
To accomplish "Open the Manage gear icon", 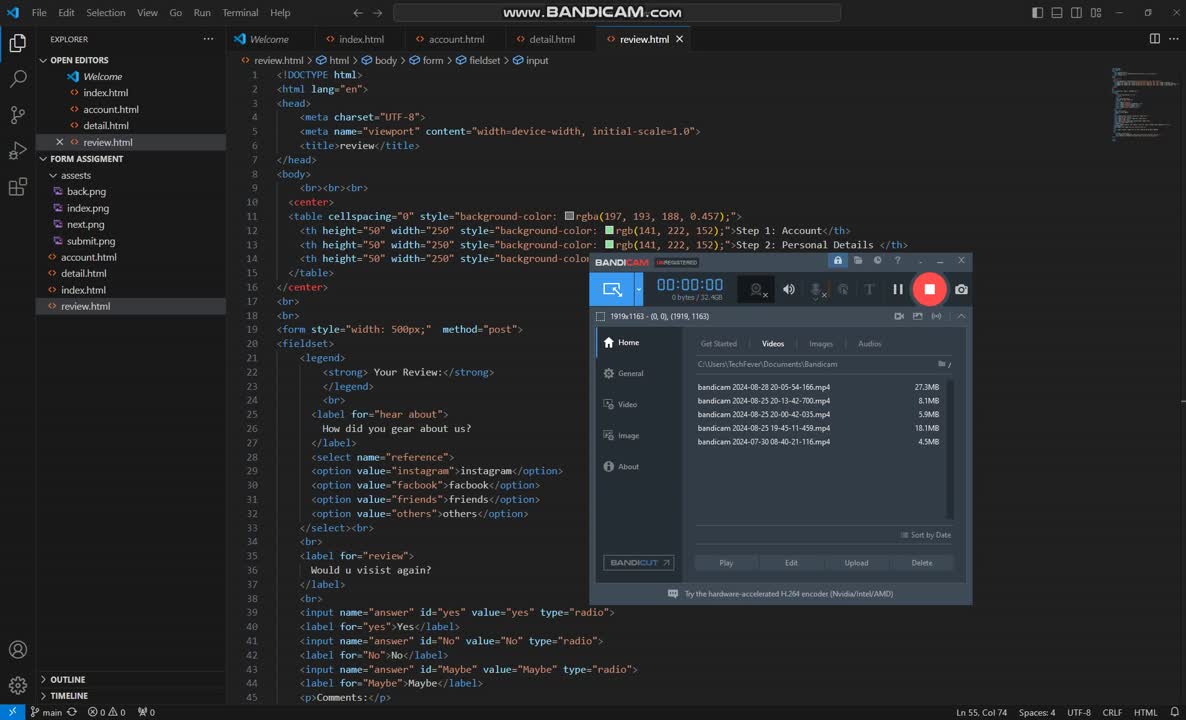I will [x=17, y=685].
